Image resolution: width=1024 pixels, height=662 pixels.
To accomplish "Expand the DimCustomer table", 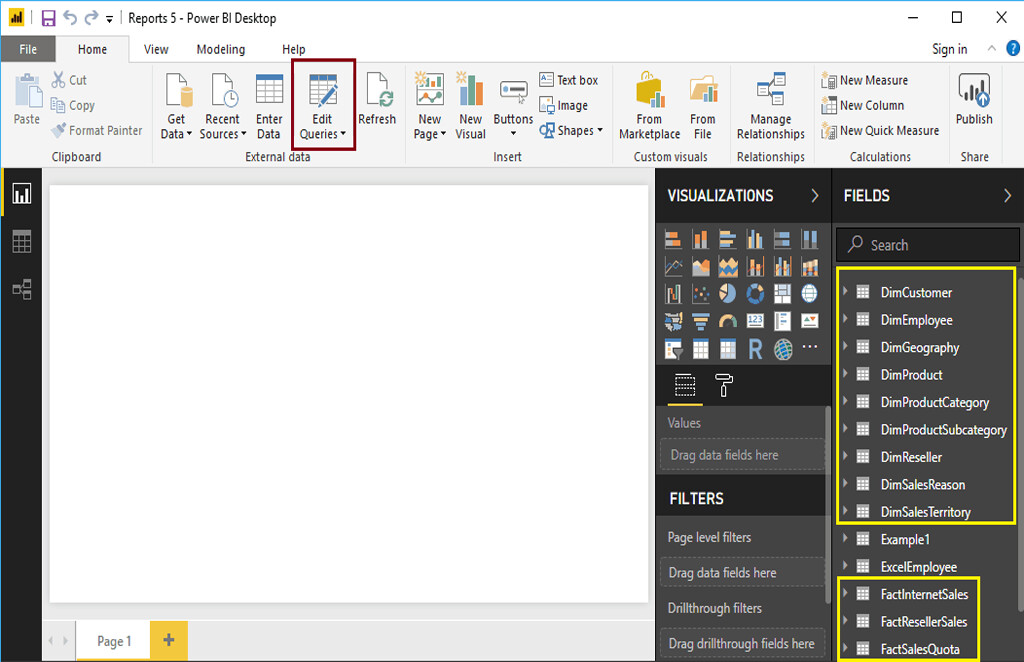I will [847, 292].
